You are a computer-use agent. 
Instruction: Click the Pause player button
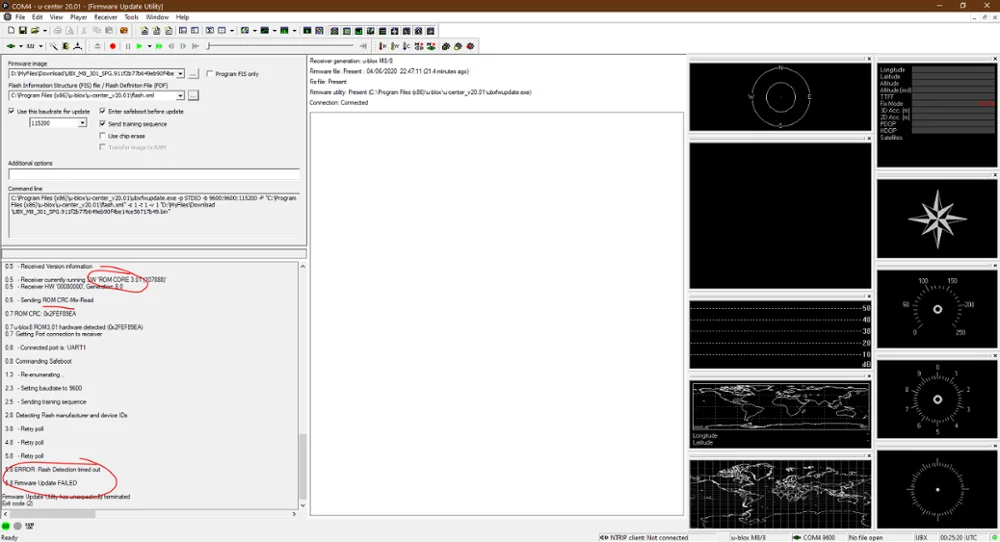click(x=128, y=46)
